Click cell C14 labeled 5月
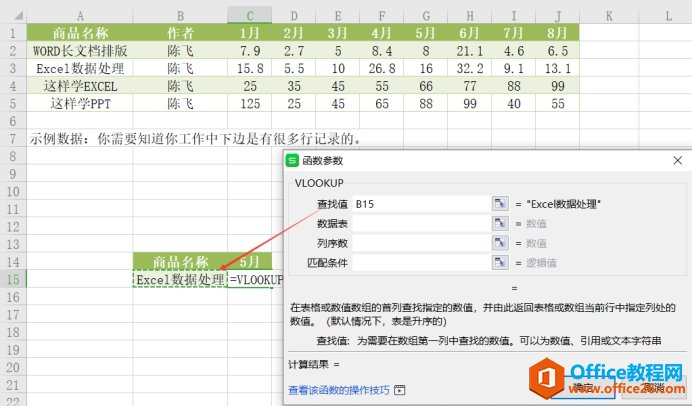This screenshot has width=692, height=406. click(250, 261)
